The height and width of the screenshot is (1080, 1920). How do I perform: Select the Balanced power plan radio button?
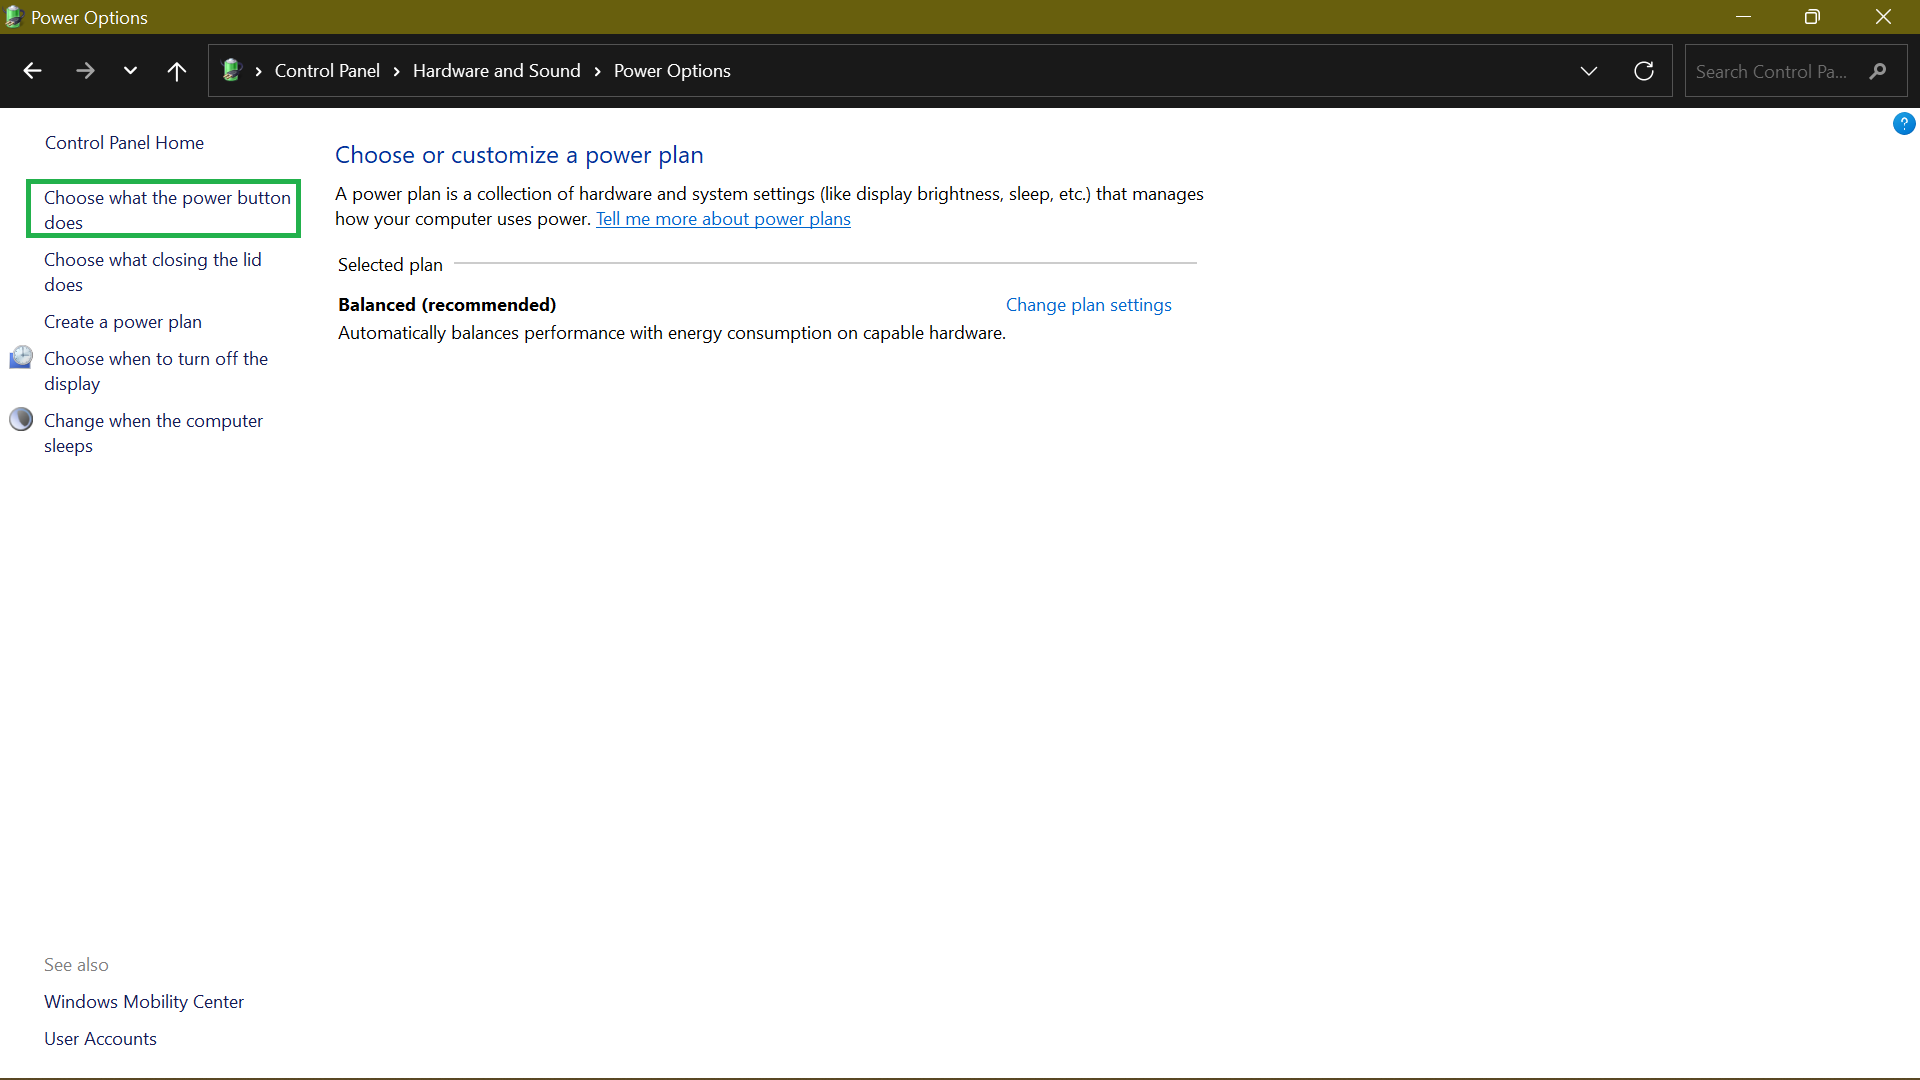324,306
